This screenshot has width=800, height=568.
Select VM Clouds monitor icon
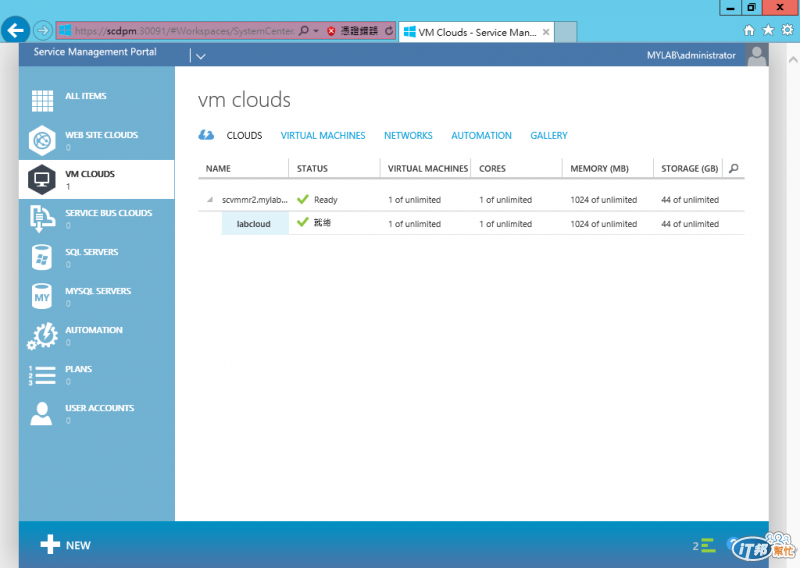[x=42, y=180]
